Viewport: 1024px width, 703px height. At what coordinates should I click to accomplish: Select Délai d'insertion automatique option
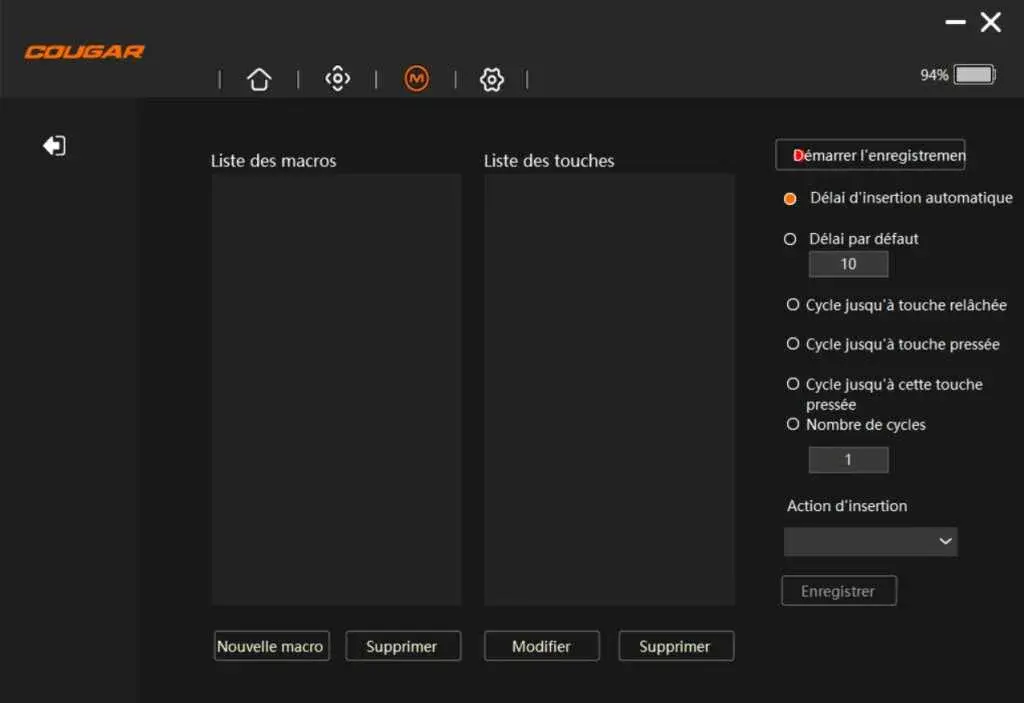pos(789,199)
